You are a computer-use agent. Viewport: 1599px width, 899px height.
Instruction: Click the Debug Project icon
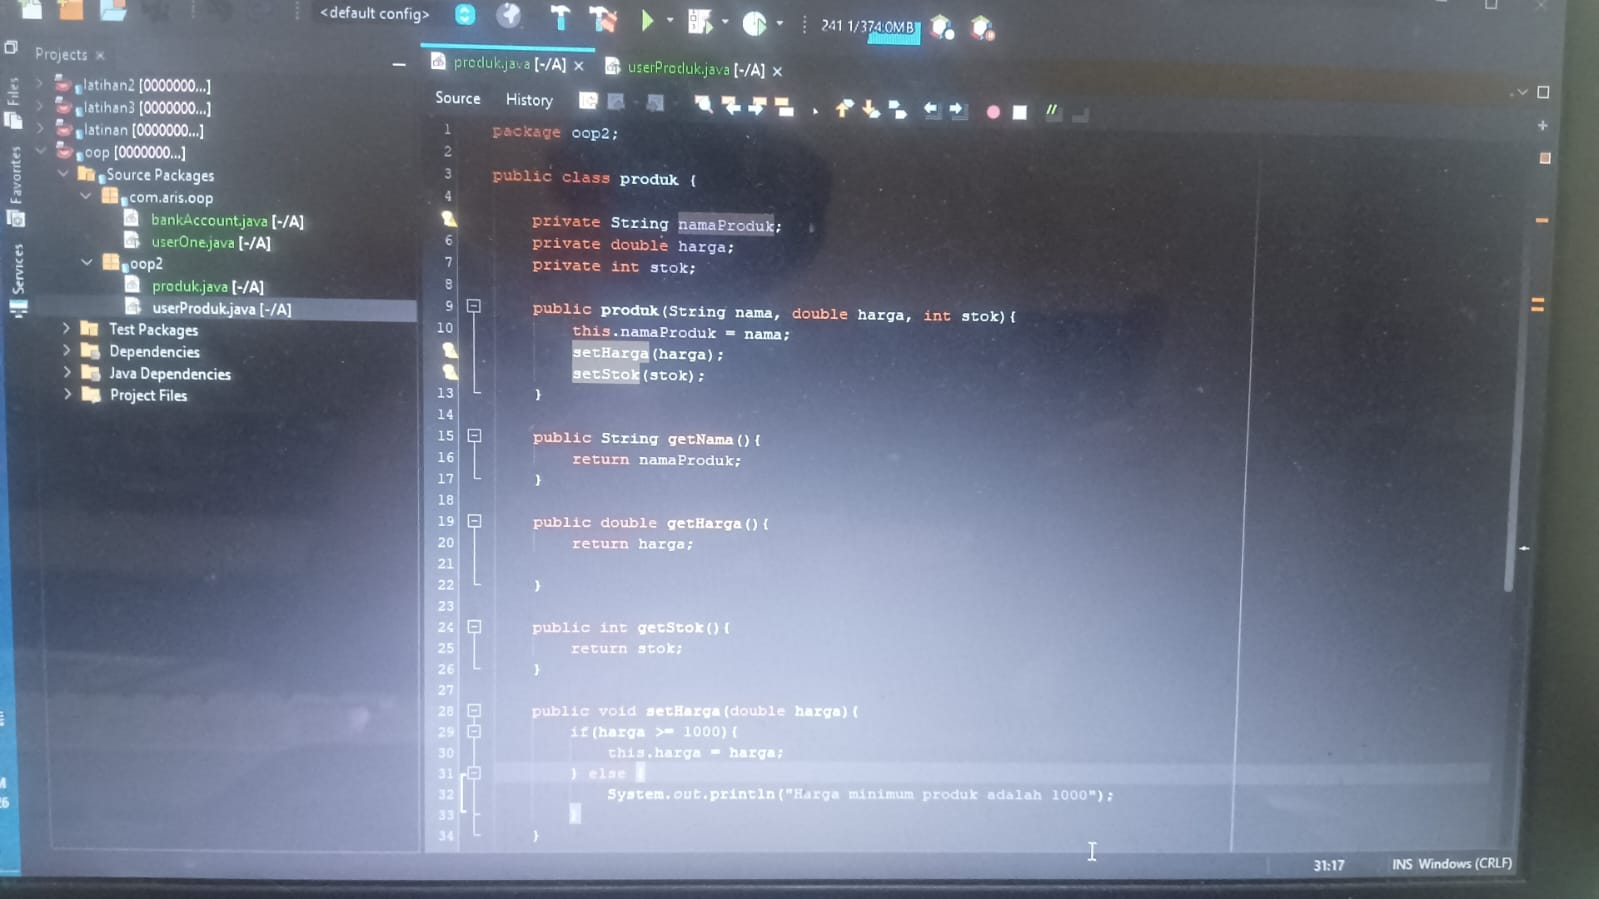700,20
